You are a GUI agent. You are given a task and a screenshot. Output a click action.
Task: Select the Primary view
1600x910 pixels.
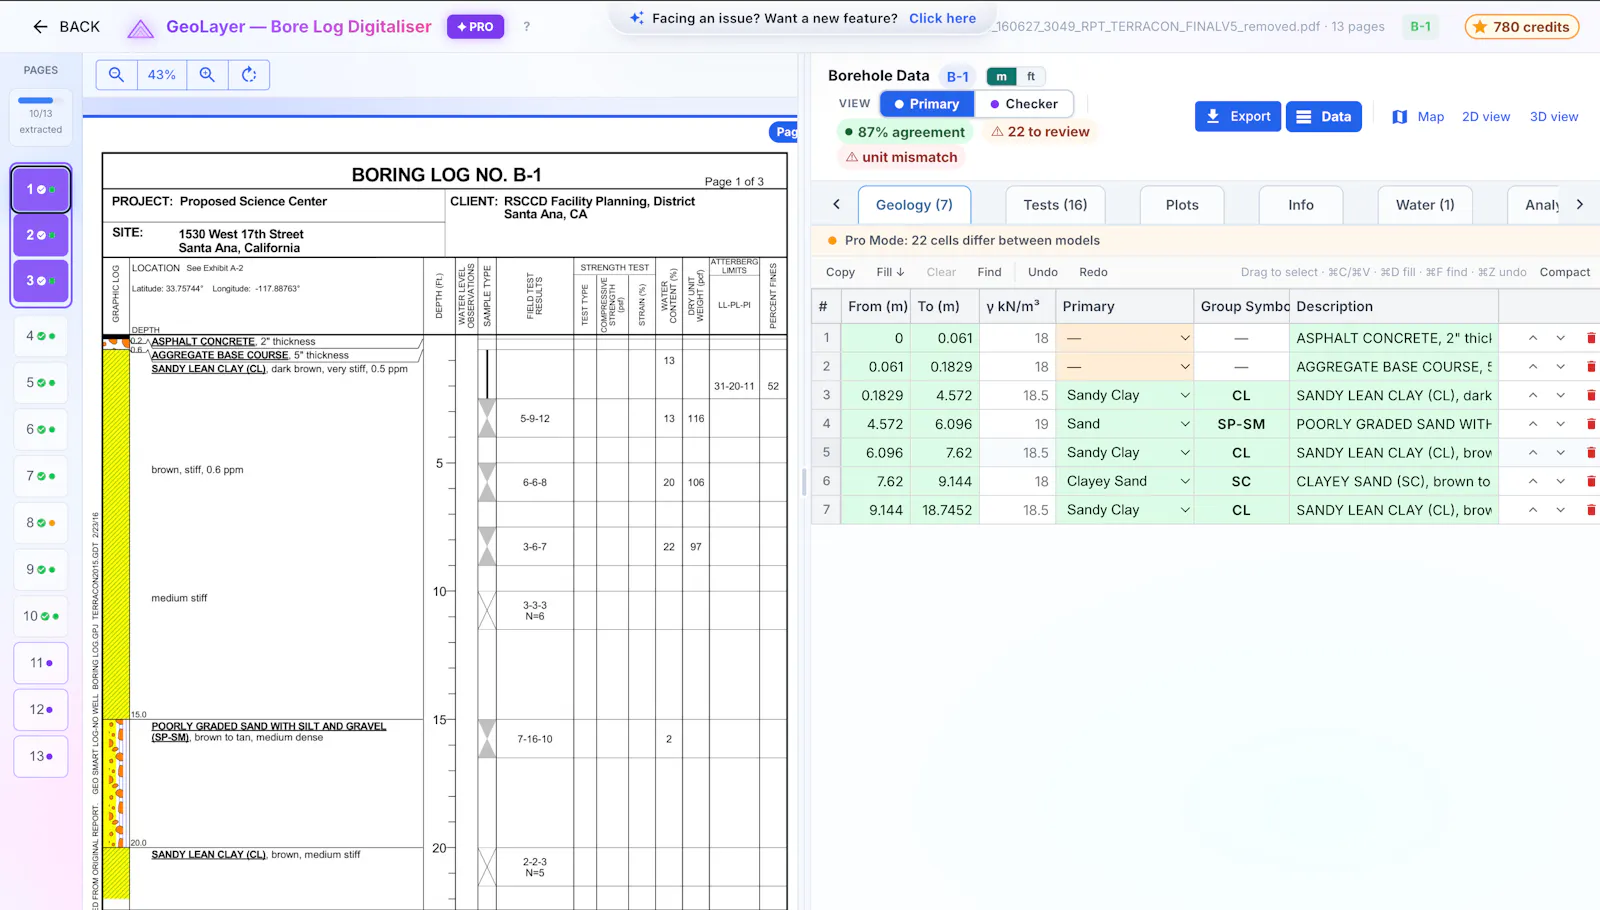pyautogui.click(x=927, y=104)
